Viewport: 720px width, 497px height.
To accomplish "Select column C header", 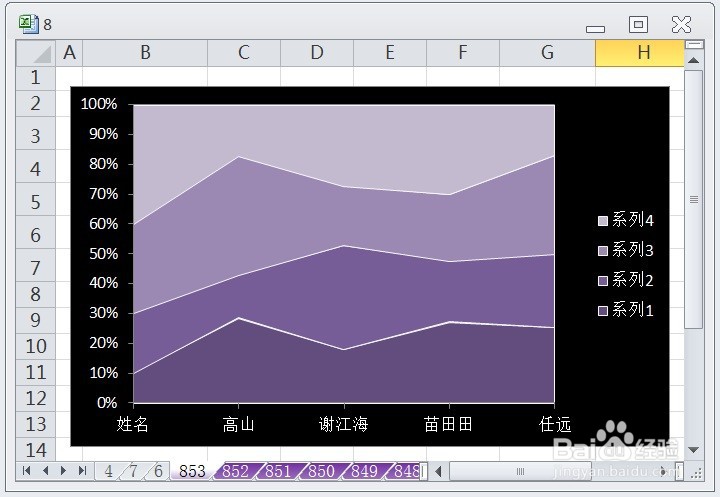I will coord(244,53).
